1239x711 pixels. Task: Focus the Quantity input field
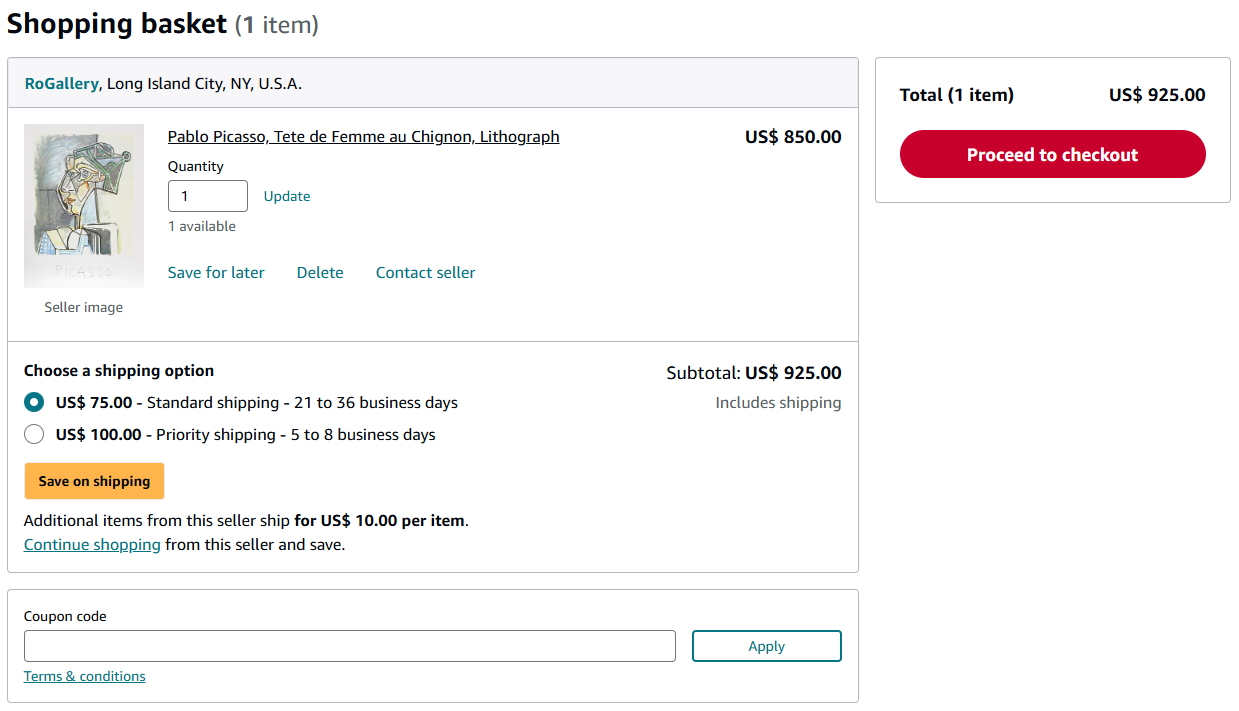click(x=207, y=196)
